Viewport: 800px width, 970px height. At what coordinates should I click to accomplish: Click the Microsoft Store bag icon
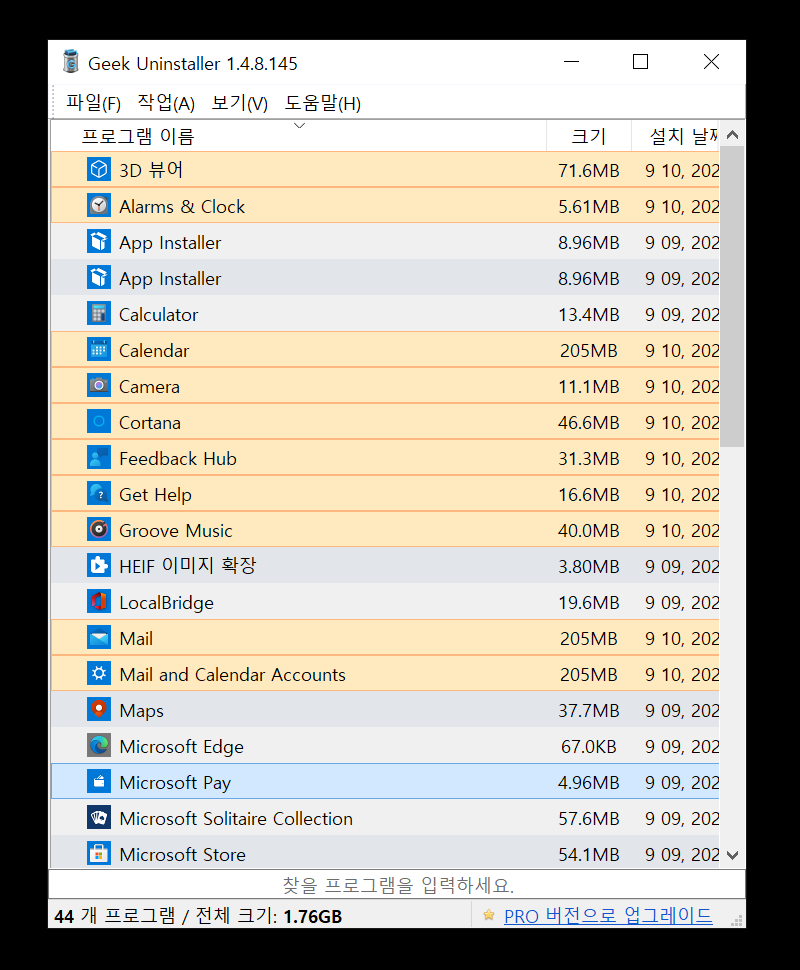99,853
